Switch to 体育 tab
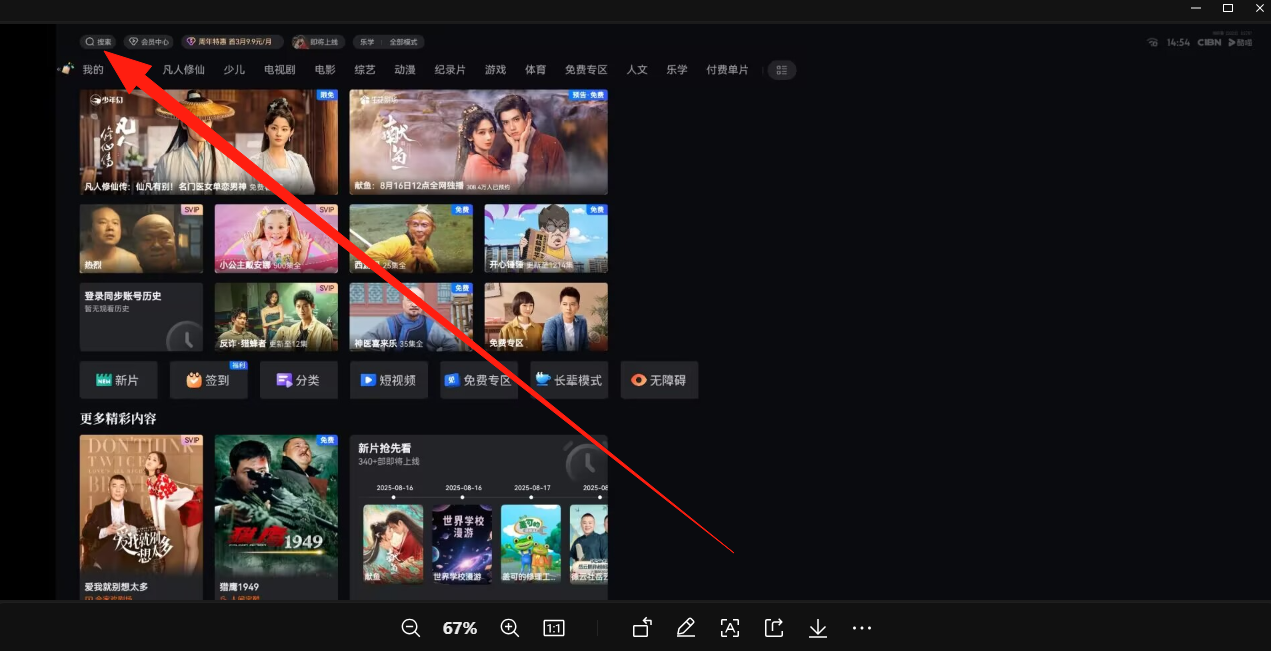 [x=536, y=70]
